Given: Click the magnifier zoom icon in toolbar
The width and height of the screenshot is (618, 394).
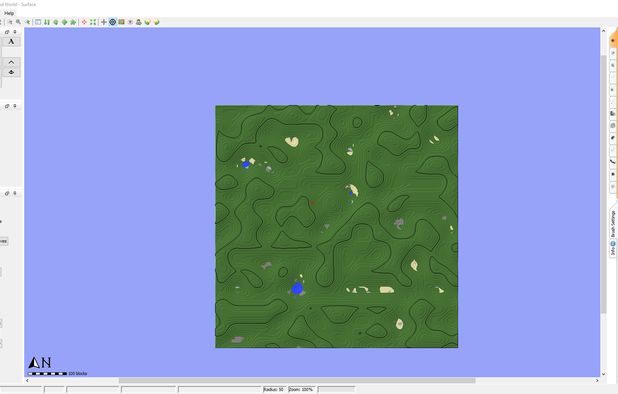Looking at the screenshot, I should (18, 22).
